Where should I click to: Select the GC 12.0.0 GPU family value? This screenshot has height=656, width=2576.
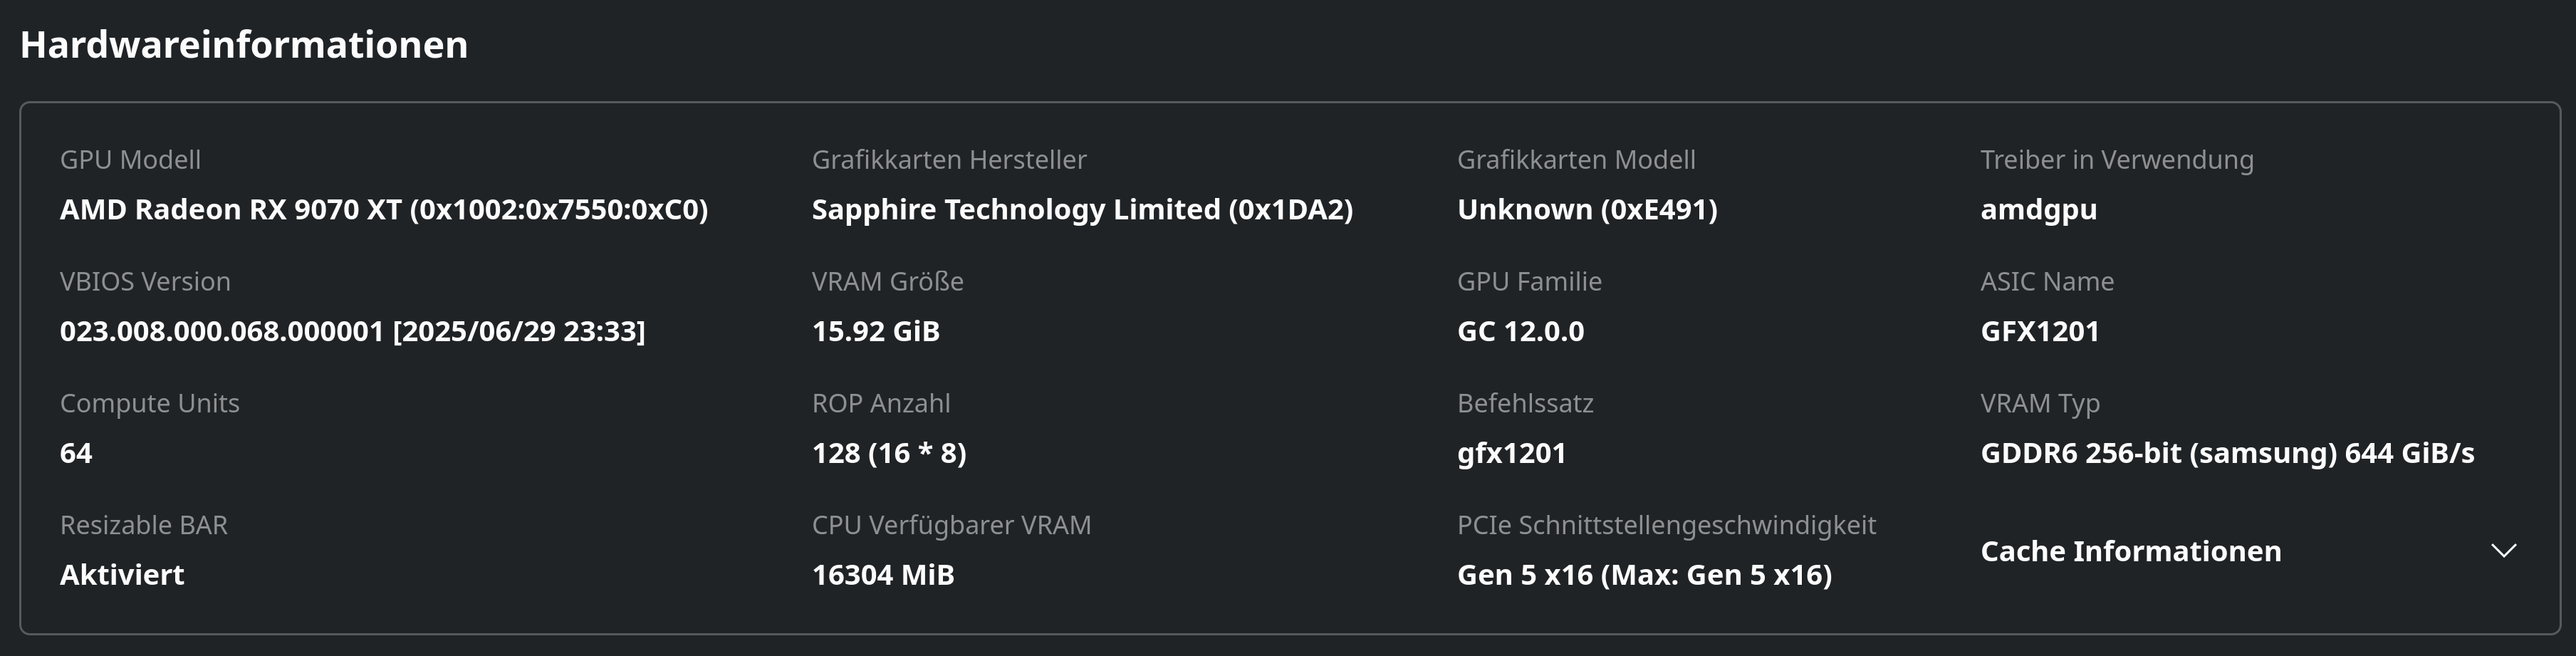(1520, 332)
